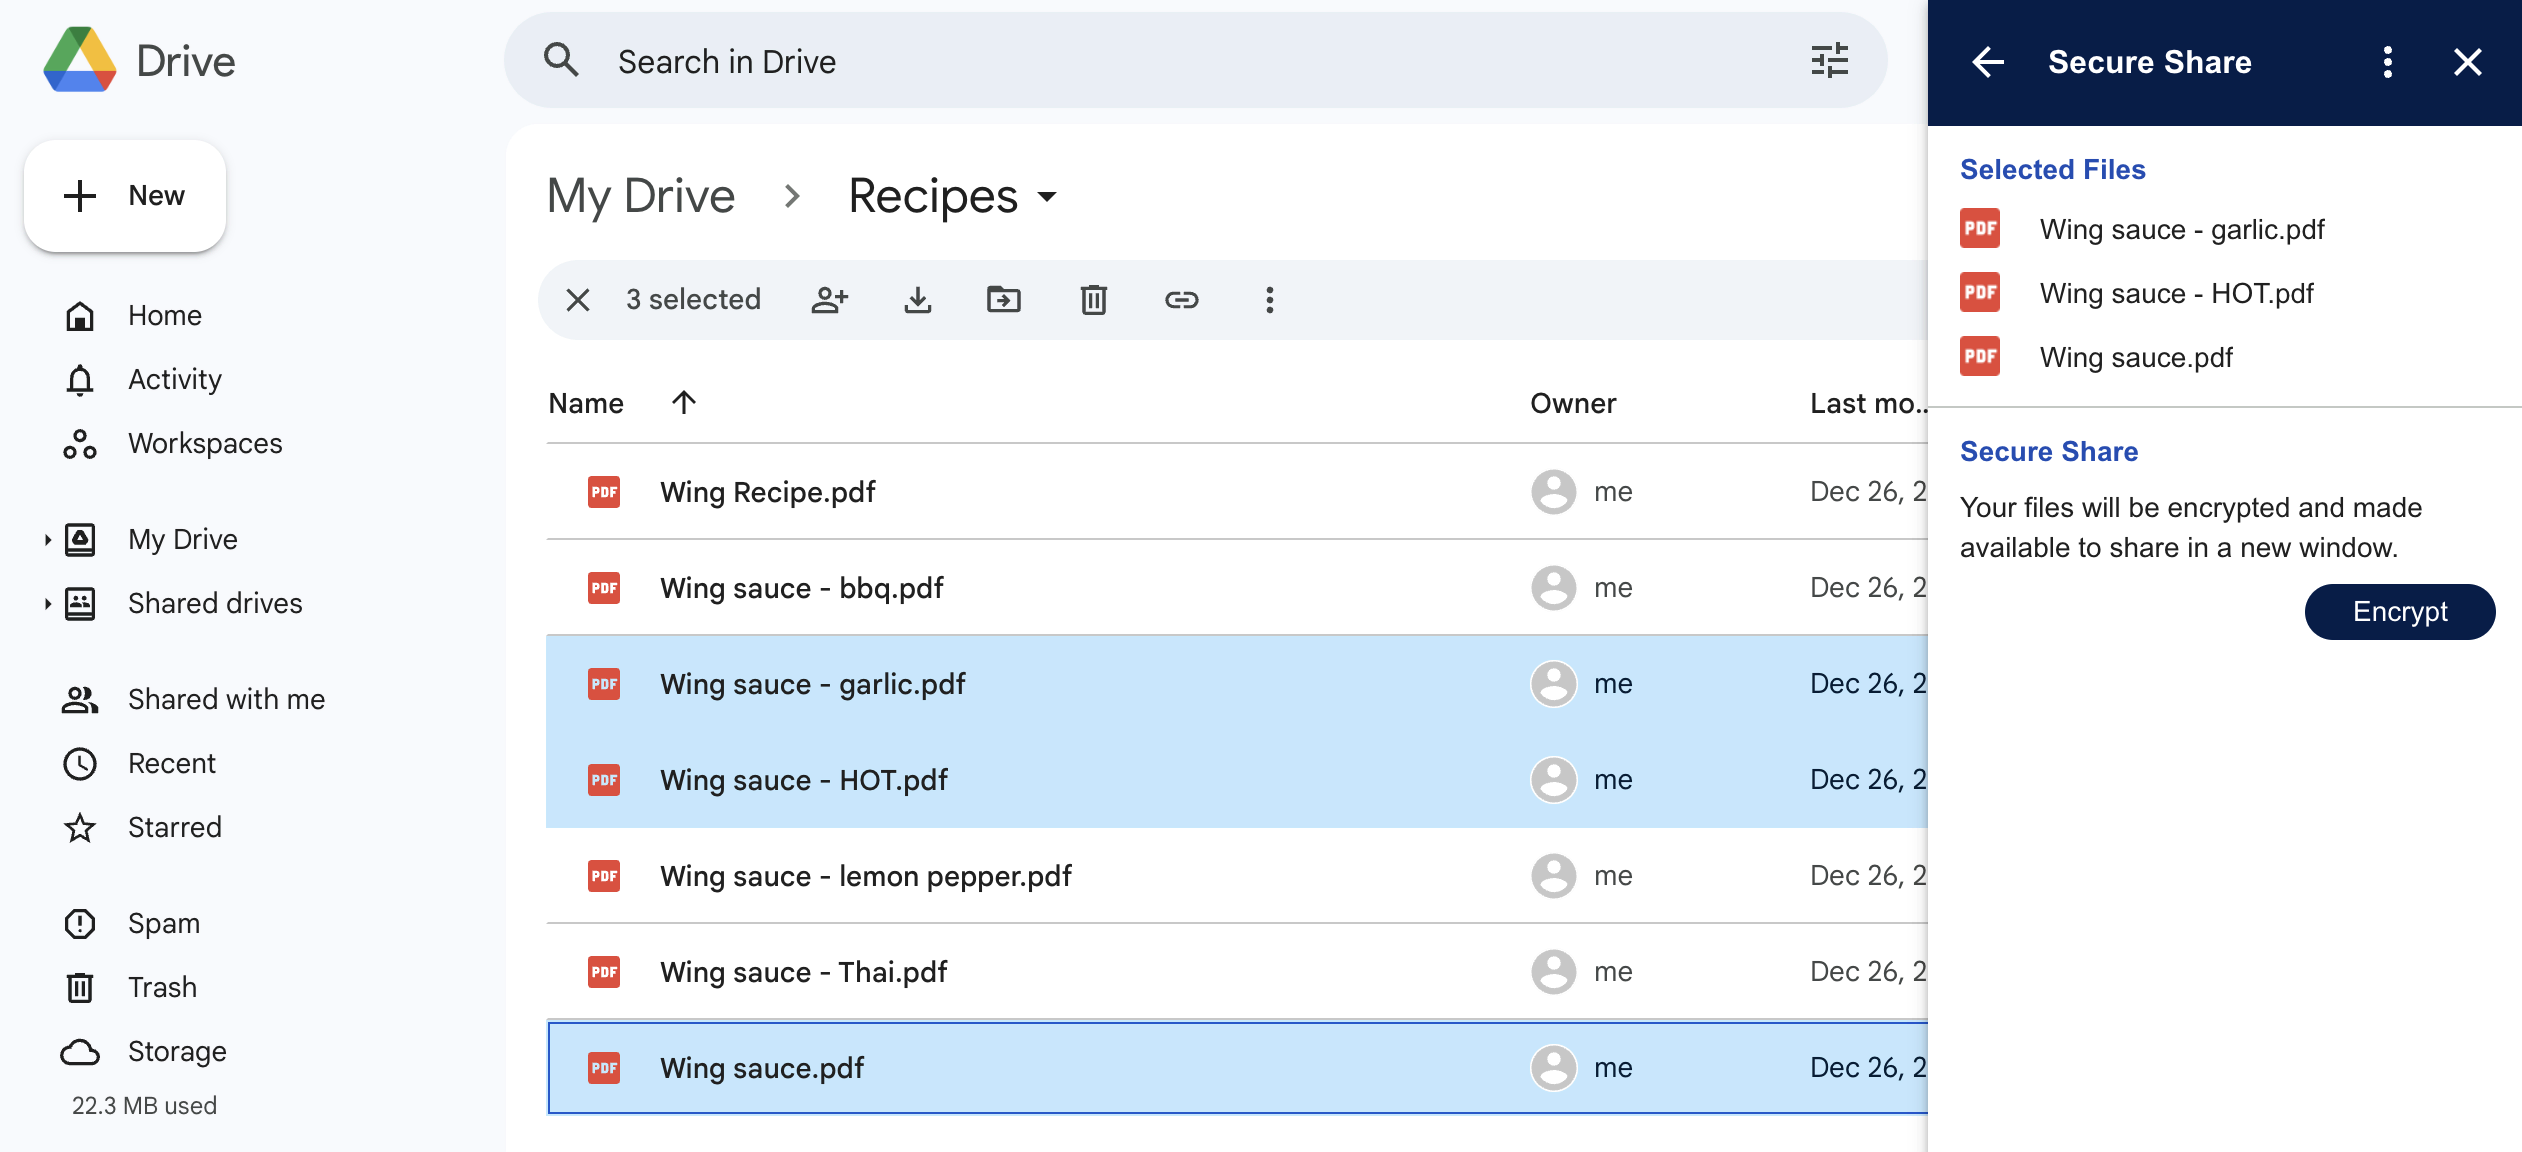
Task: Move selected files to another folder
Action: coord(1004,299)
